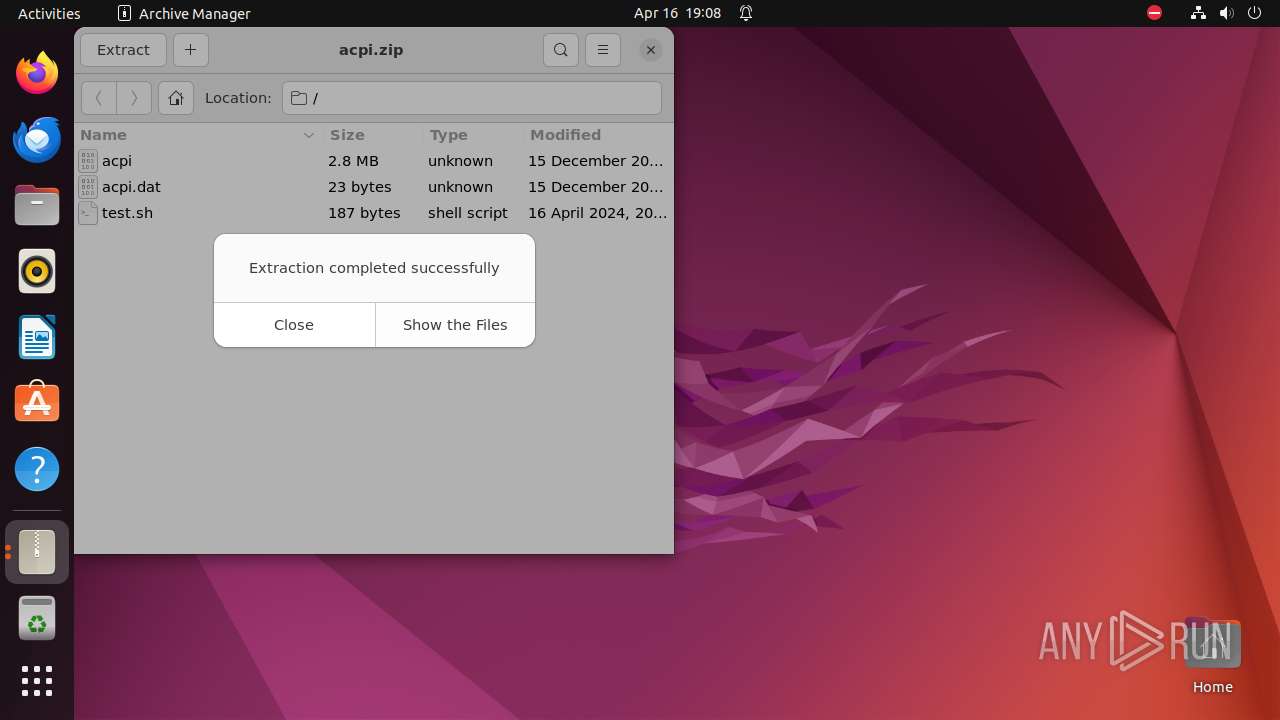Screen dimensions: 1280x720
Task: Click the 23 bytes size cell
Action: 360,187
